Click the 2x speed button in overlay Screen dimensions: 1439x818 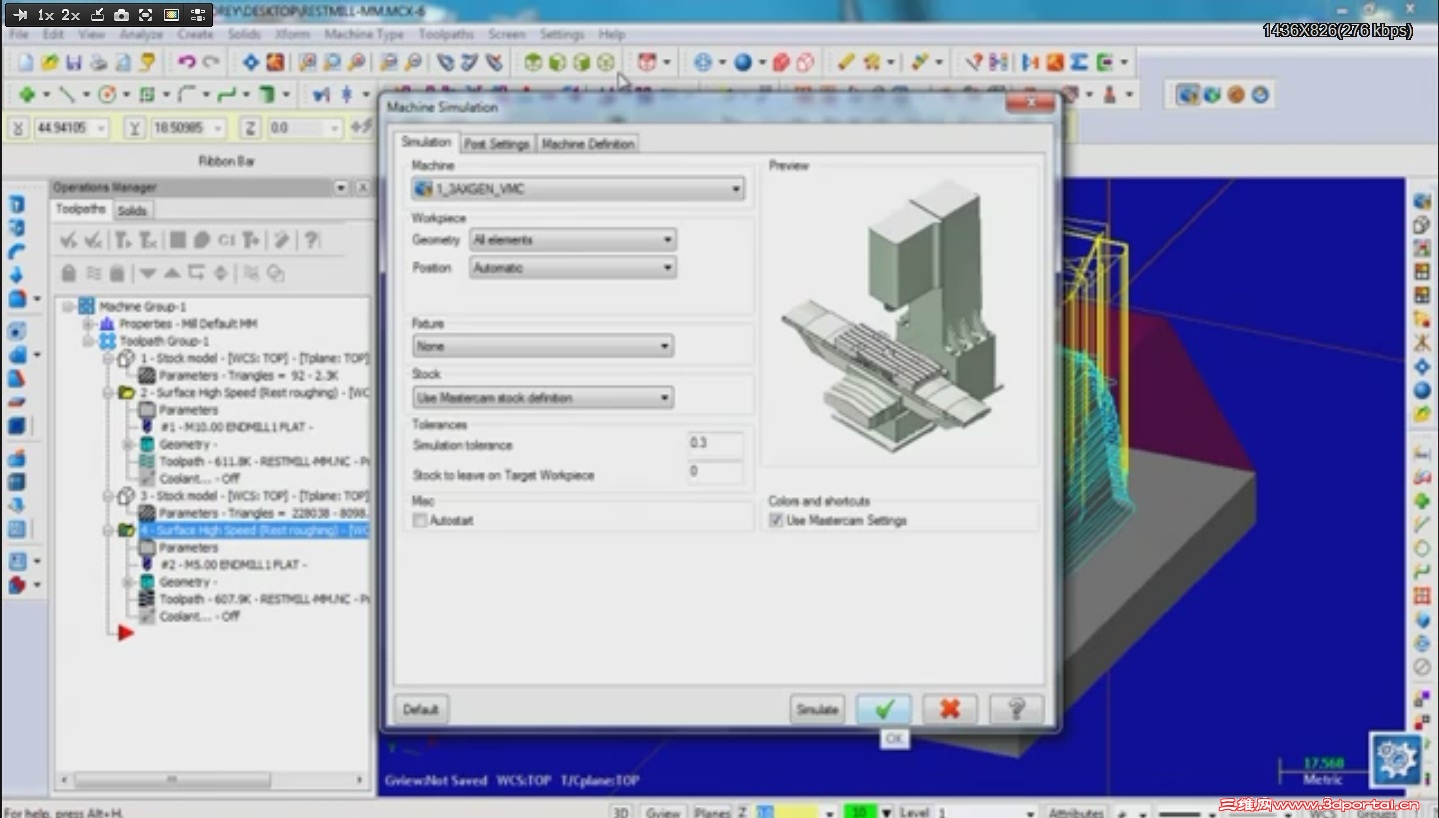coord(69,15)
